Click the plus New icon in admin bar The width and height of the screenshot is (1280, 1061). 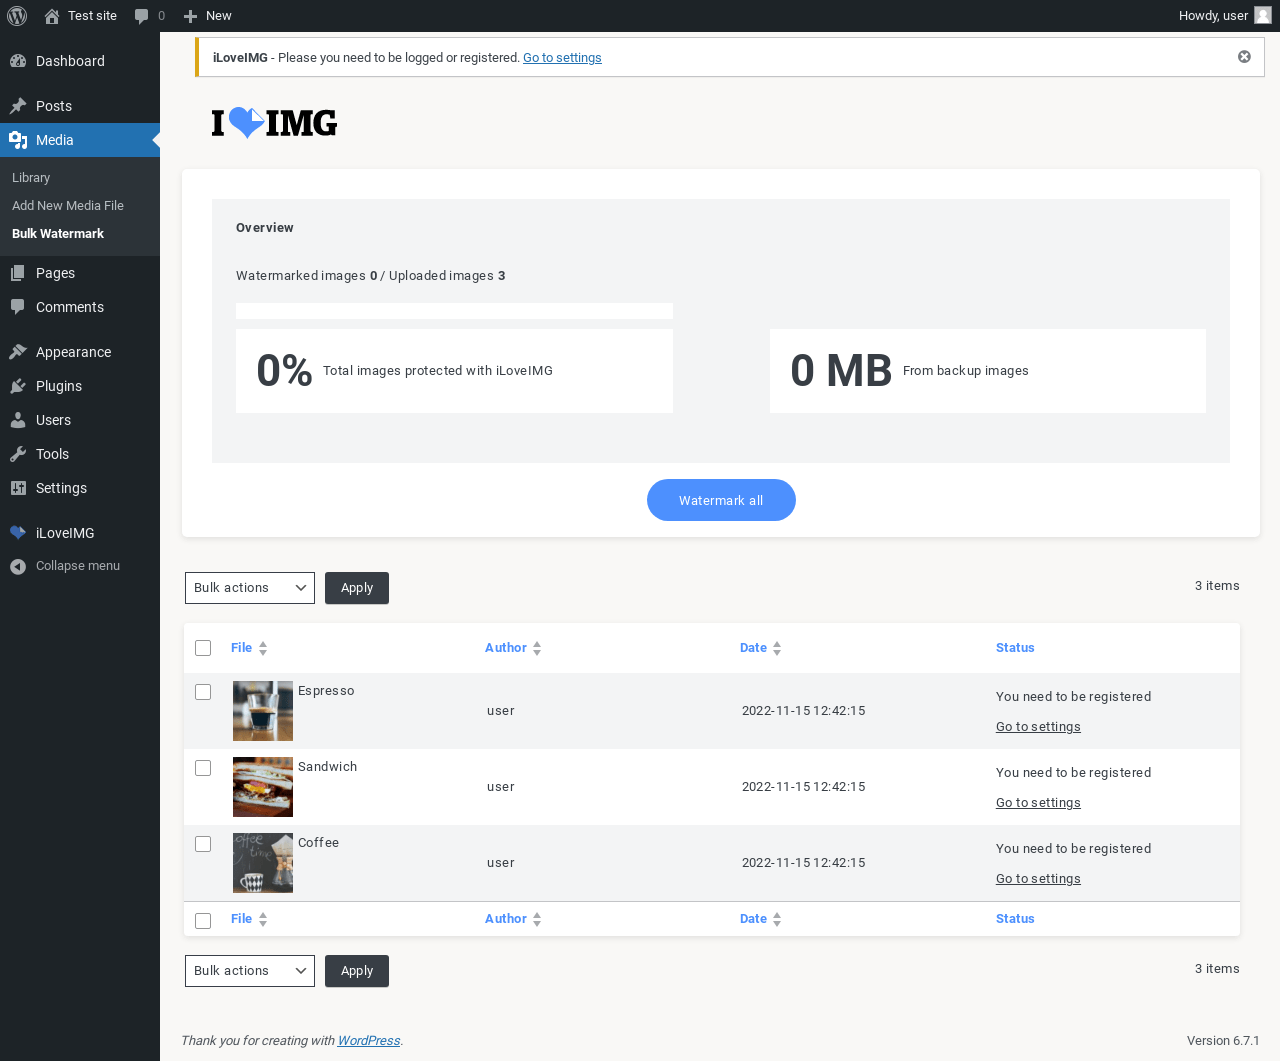point(190,16)
